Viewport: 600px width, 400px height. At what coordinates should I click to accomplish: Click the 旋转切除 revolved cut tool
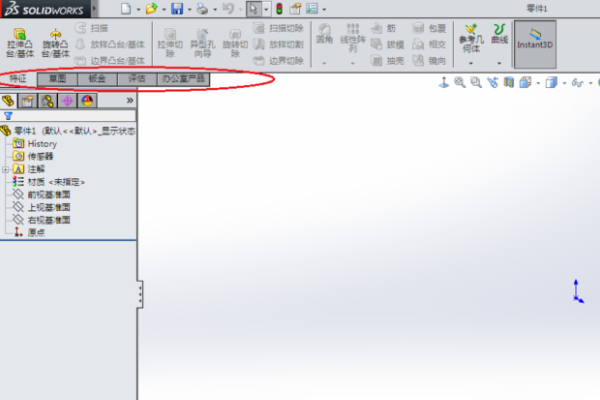[235, 44]
